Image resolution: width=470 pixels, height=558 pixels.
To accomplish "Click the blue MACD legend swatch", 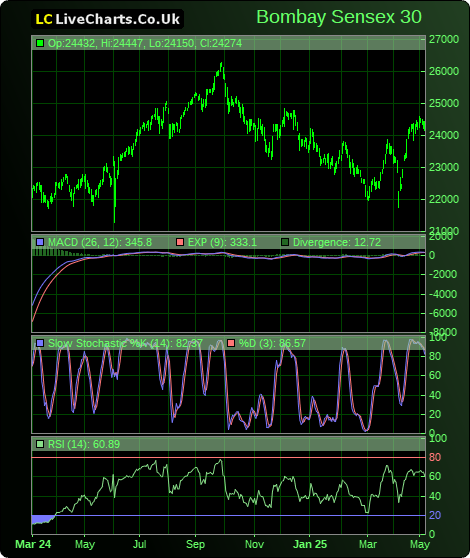I will click(40, 242).
